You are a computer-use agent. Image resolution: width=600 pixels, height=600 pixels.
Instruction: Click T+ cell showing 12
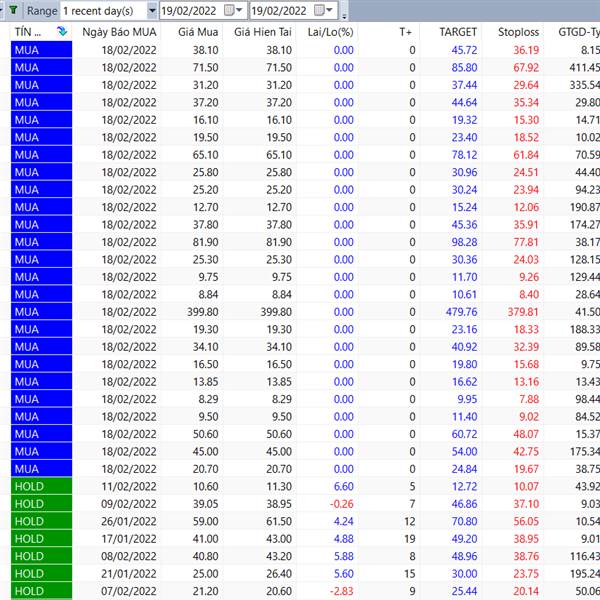(x=410, y=521)
